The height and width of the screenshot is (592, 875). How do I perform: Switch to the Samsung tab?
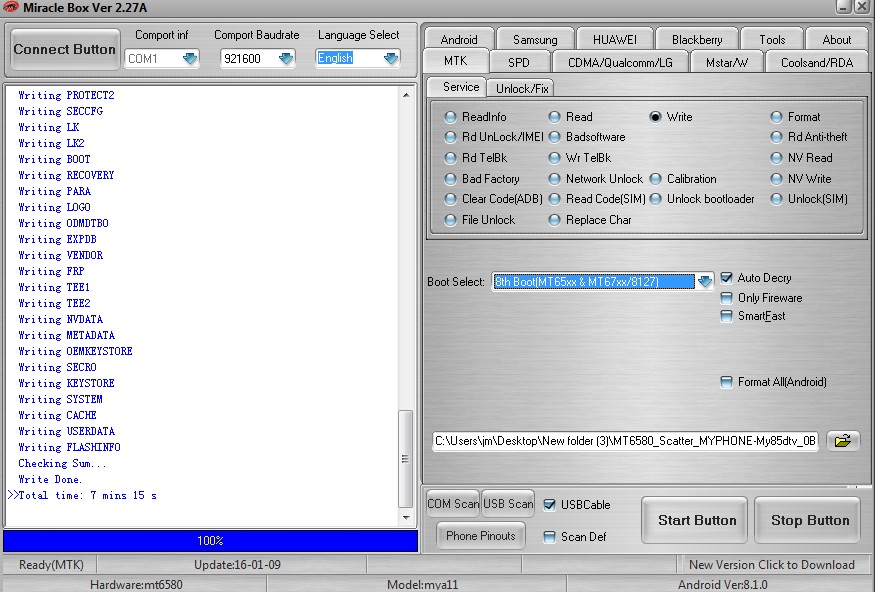(x=535, y=39)
